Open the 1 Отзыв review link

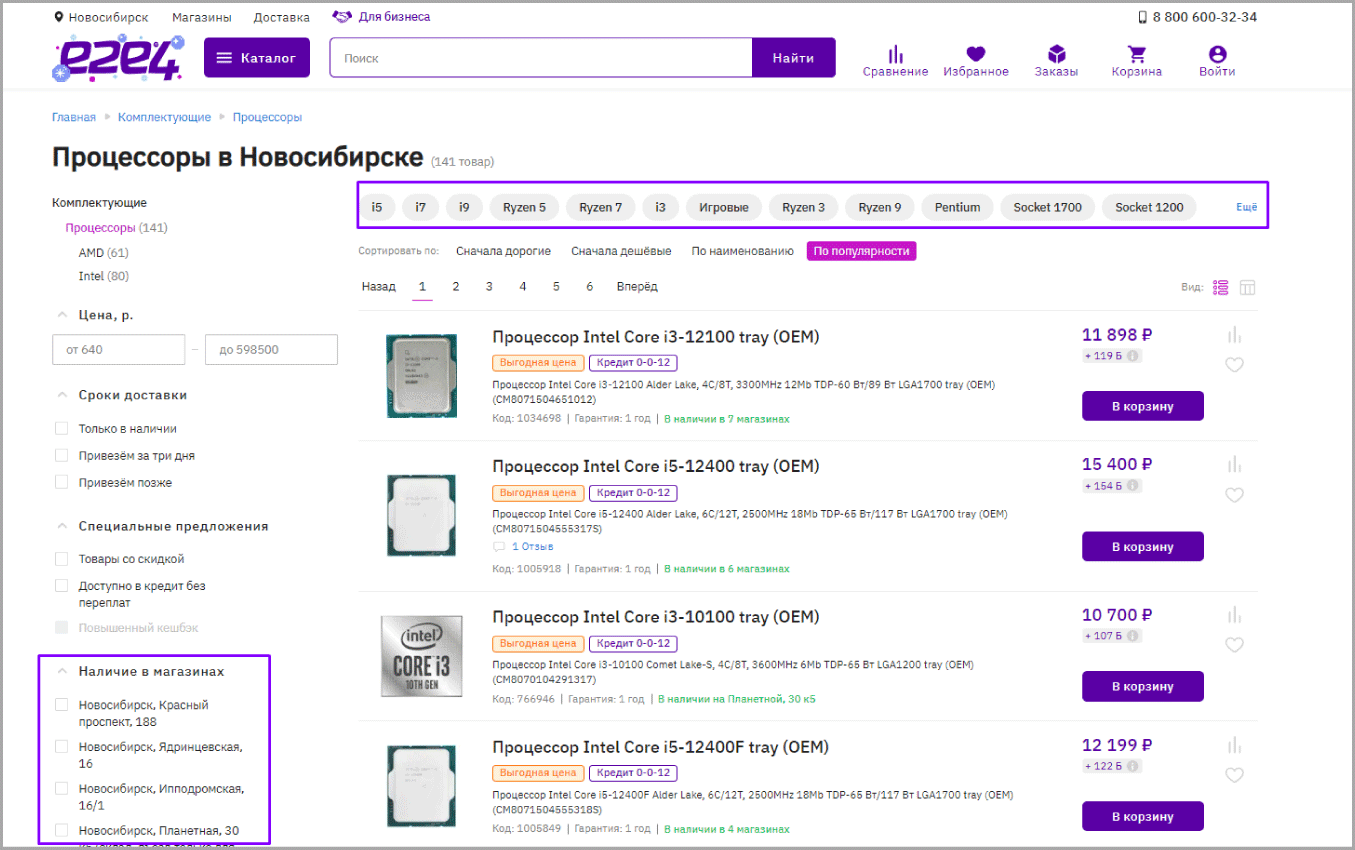click(x=532, y=547)
